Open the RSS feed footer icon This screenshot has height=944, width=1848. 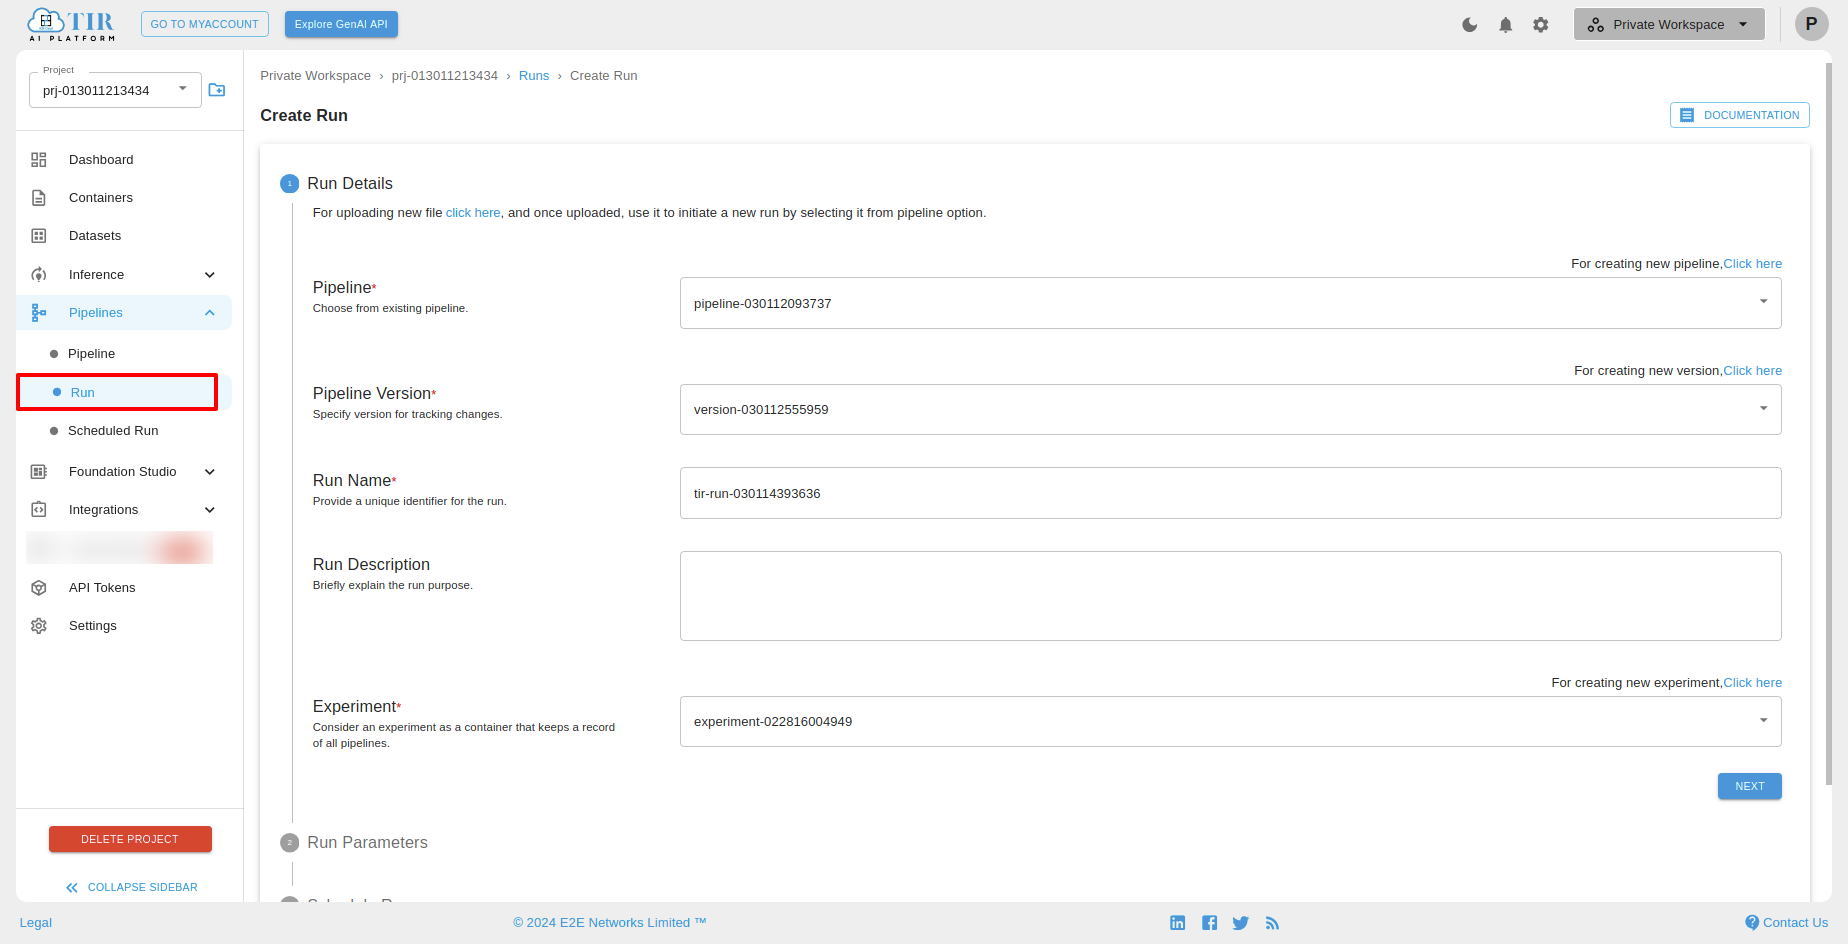pyautogui.click(x=1272, y=923)
